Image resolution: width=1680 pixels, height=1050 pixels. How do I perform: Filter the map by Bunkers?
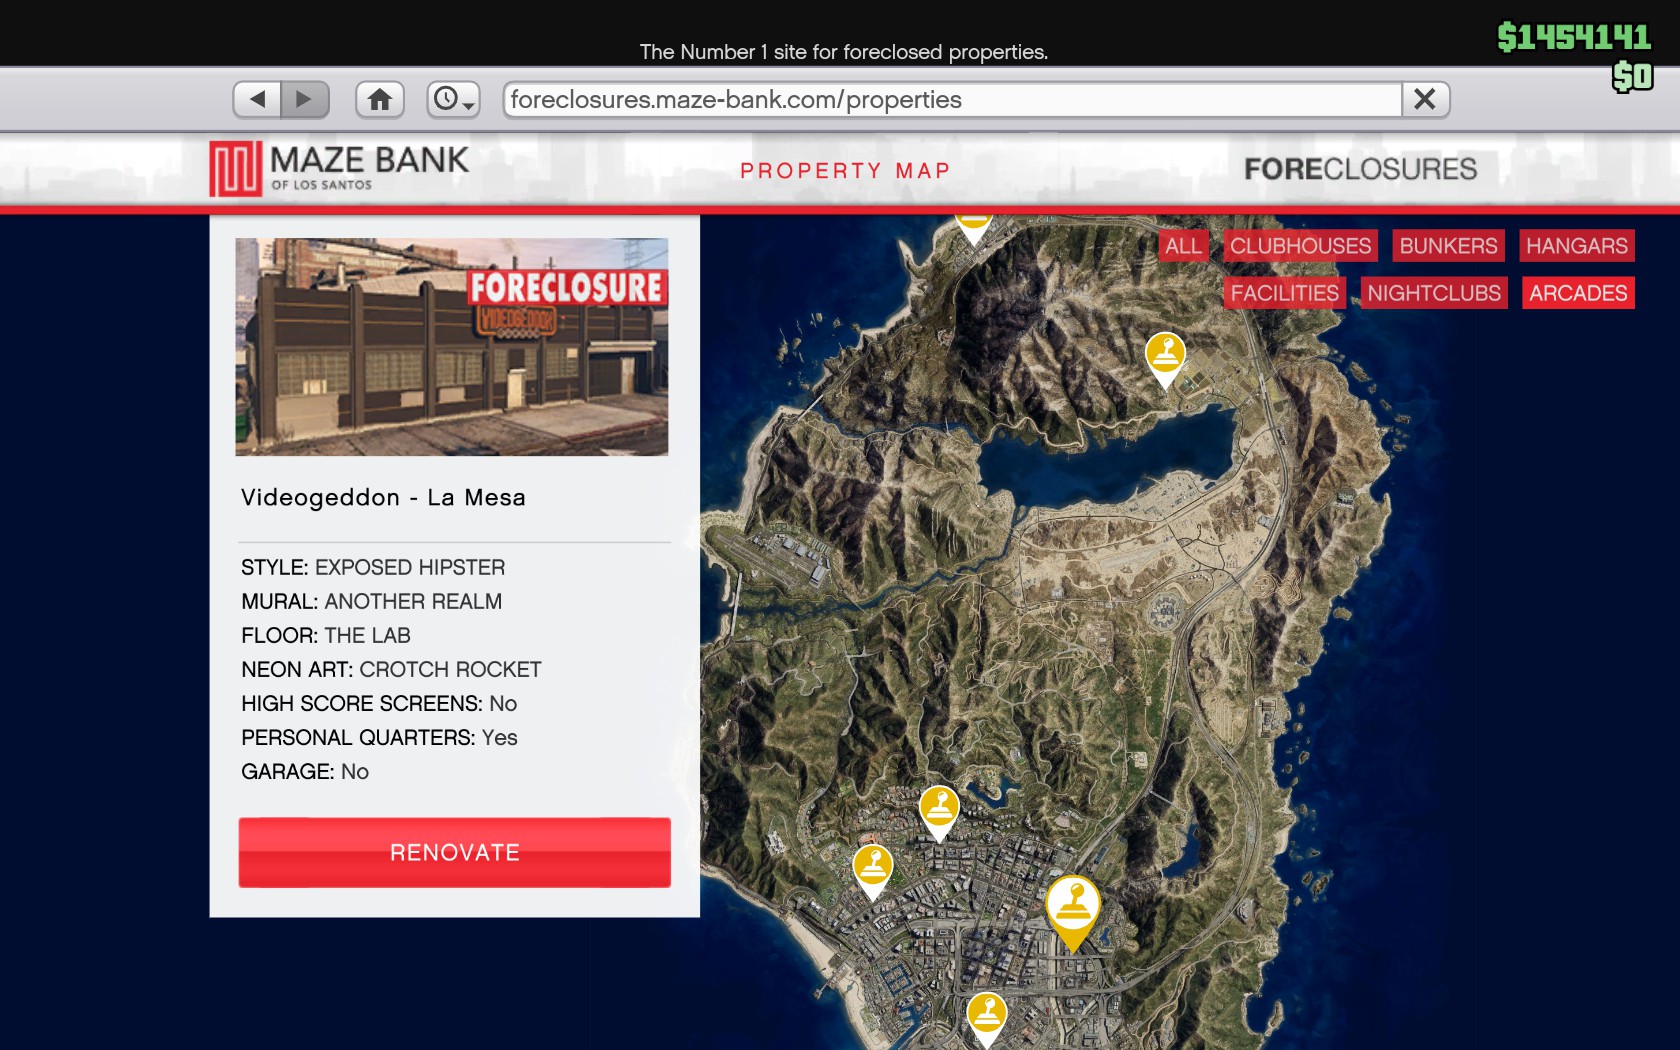1448,246
